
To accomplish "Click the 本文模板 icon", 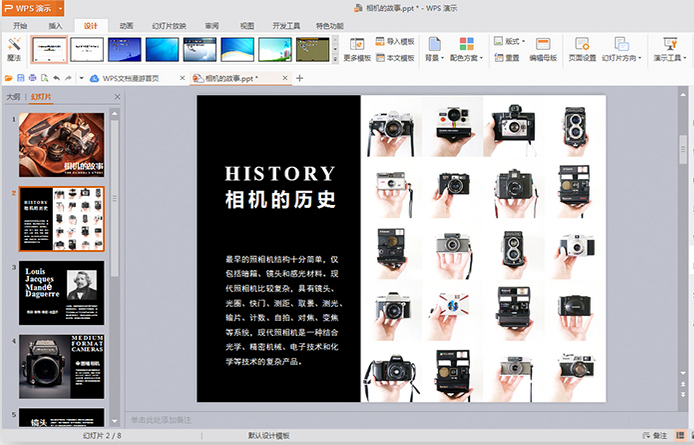I will click(x=392, y=58).
